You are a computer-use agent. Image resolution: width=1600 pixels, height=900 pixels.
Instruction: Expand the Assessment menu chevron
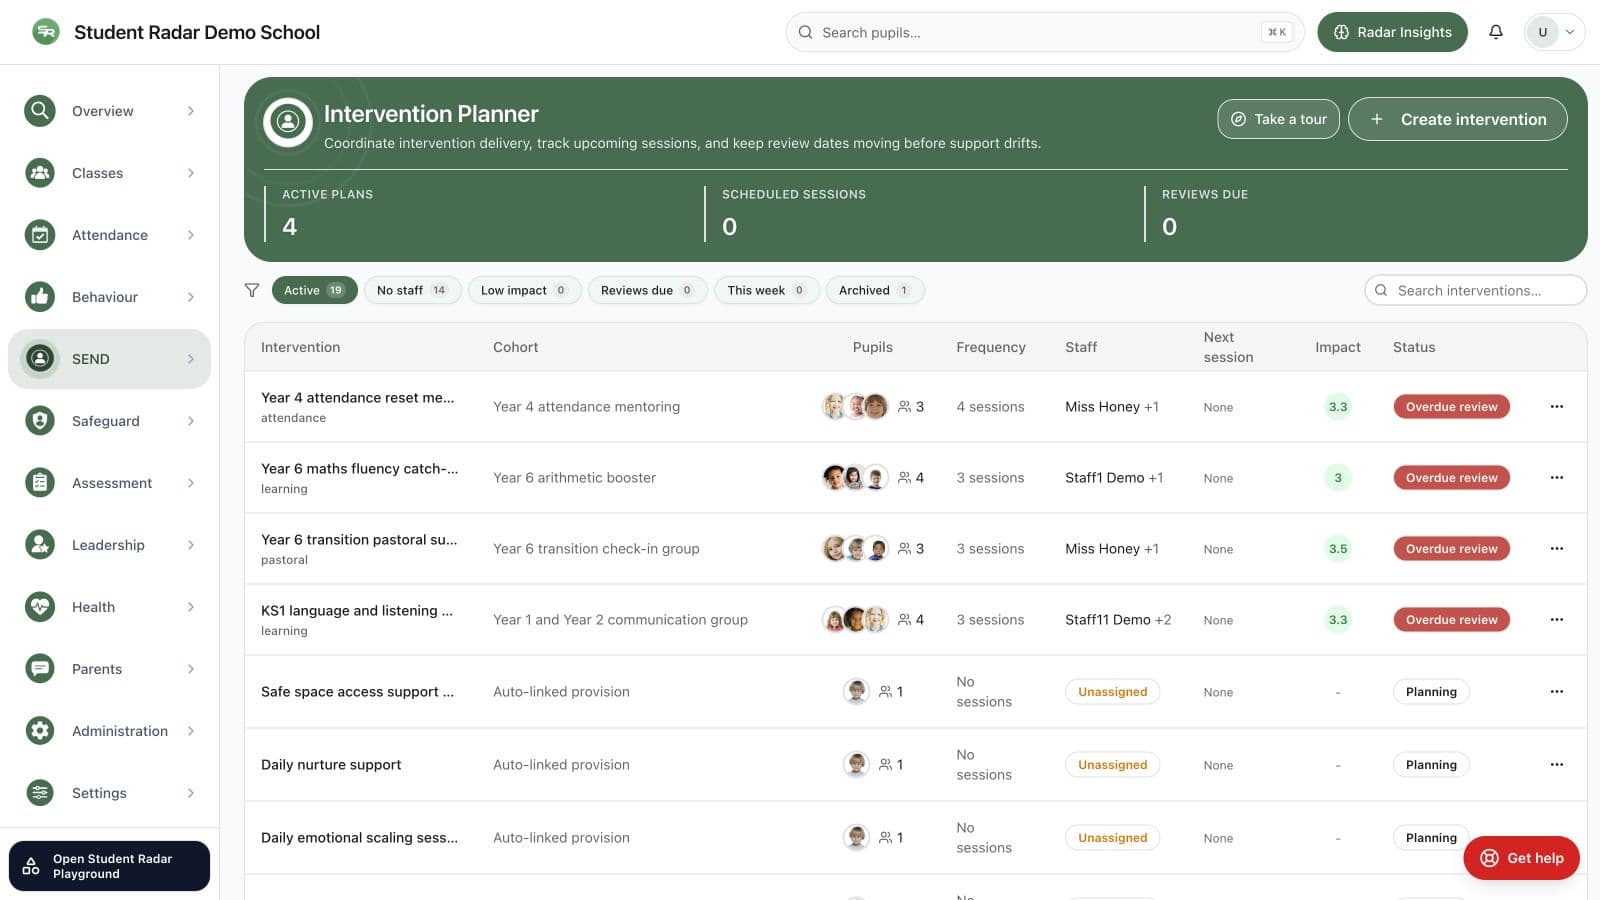click(x=191, y=483)
